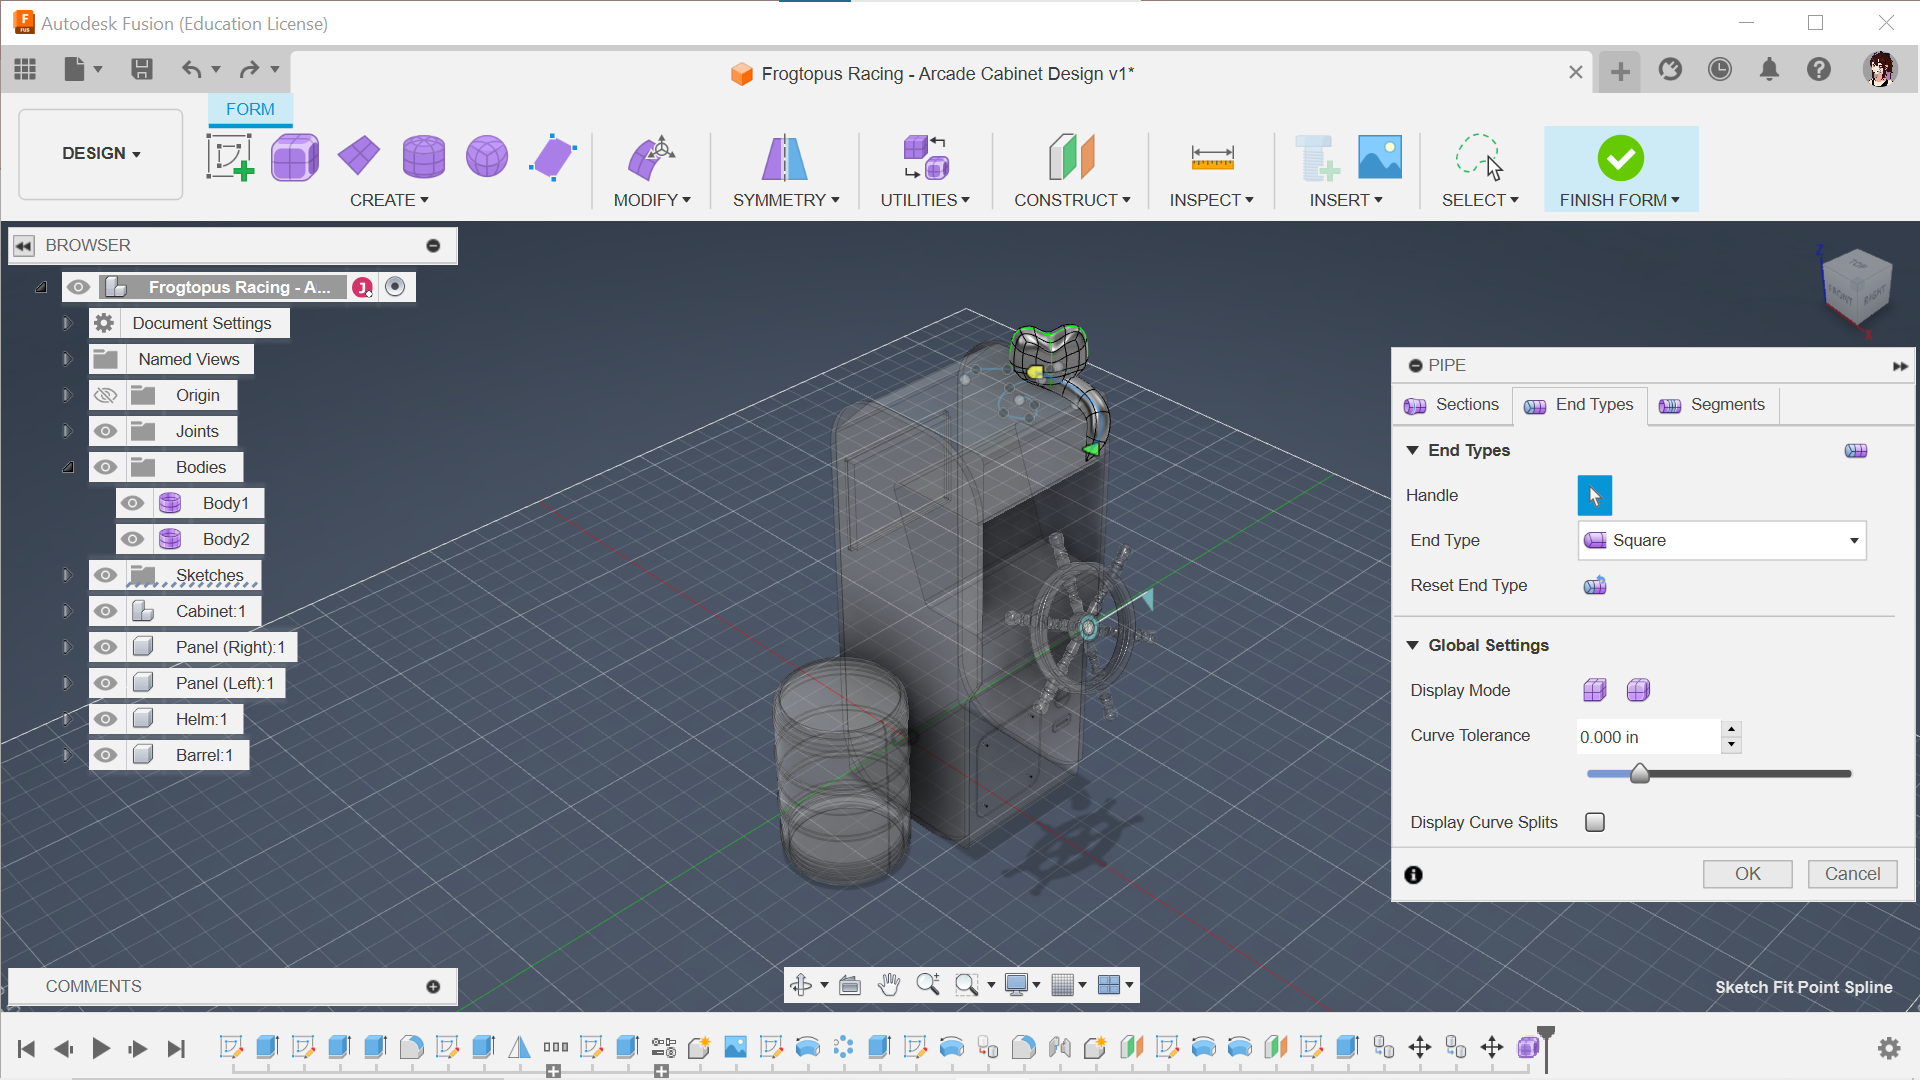Open the End Type Square dropdown
This screenshot has width=1920, height=1080.
pyautogui.click(x=1722, y=540)
